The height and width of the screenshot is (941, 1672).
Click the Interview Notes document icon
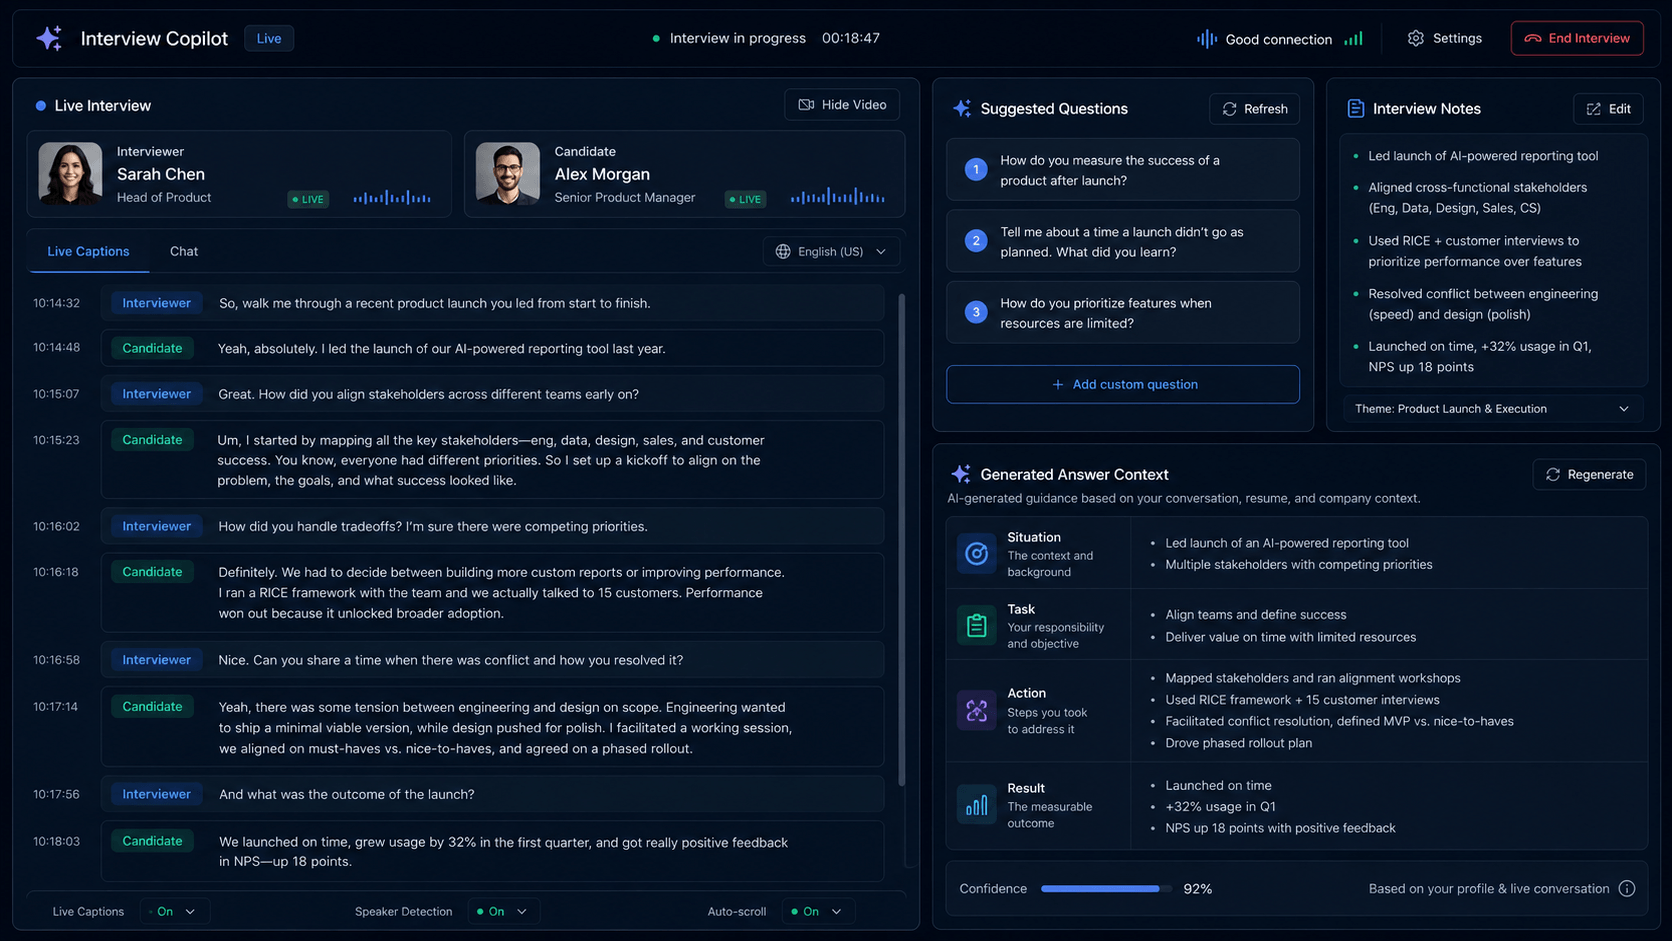click(1355, 108)
